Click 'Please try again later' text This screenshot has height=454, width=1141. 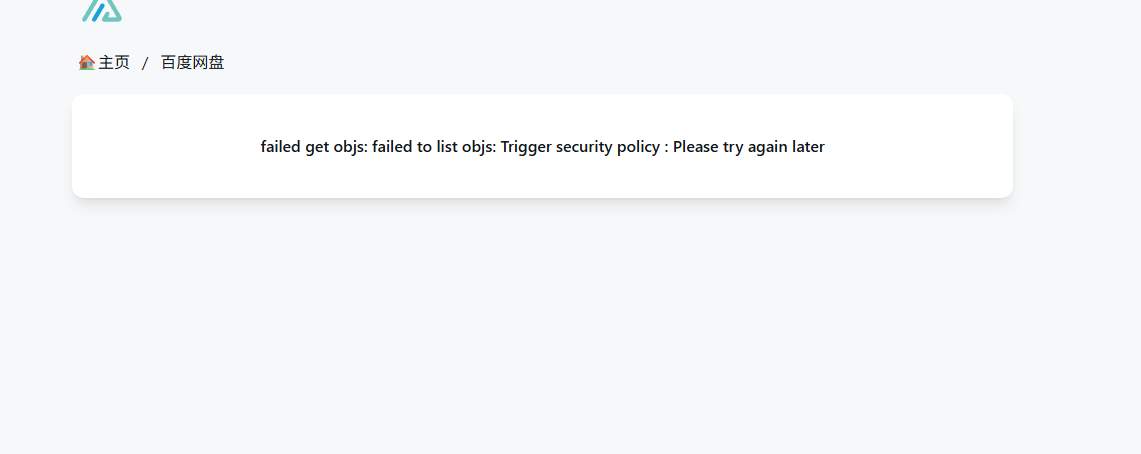point(749,147)
